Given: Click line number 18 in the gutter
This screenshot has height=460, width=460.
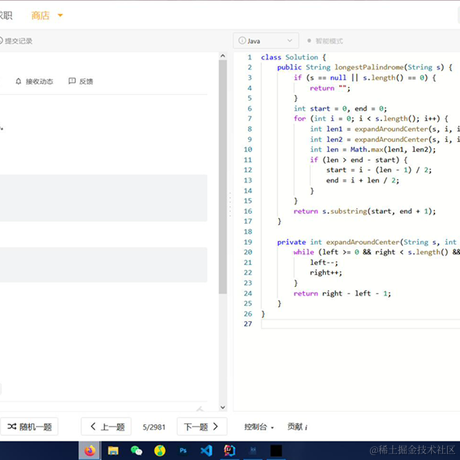Looking at the screenshot, I should [x=248, y=232].
